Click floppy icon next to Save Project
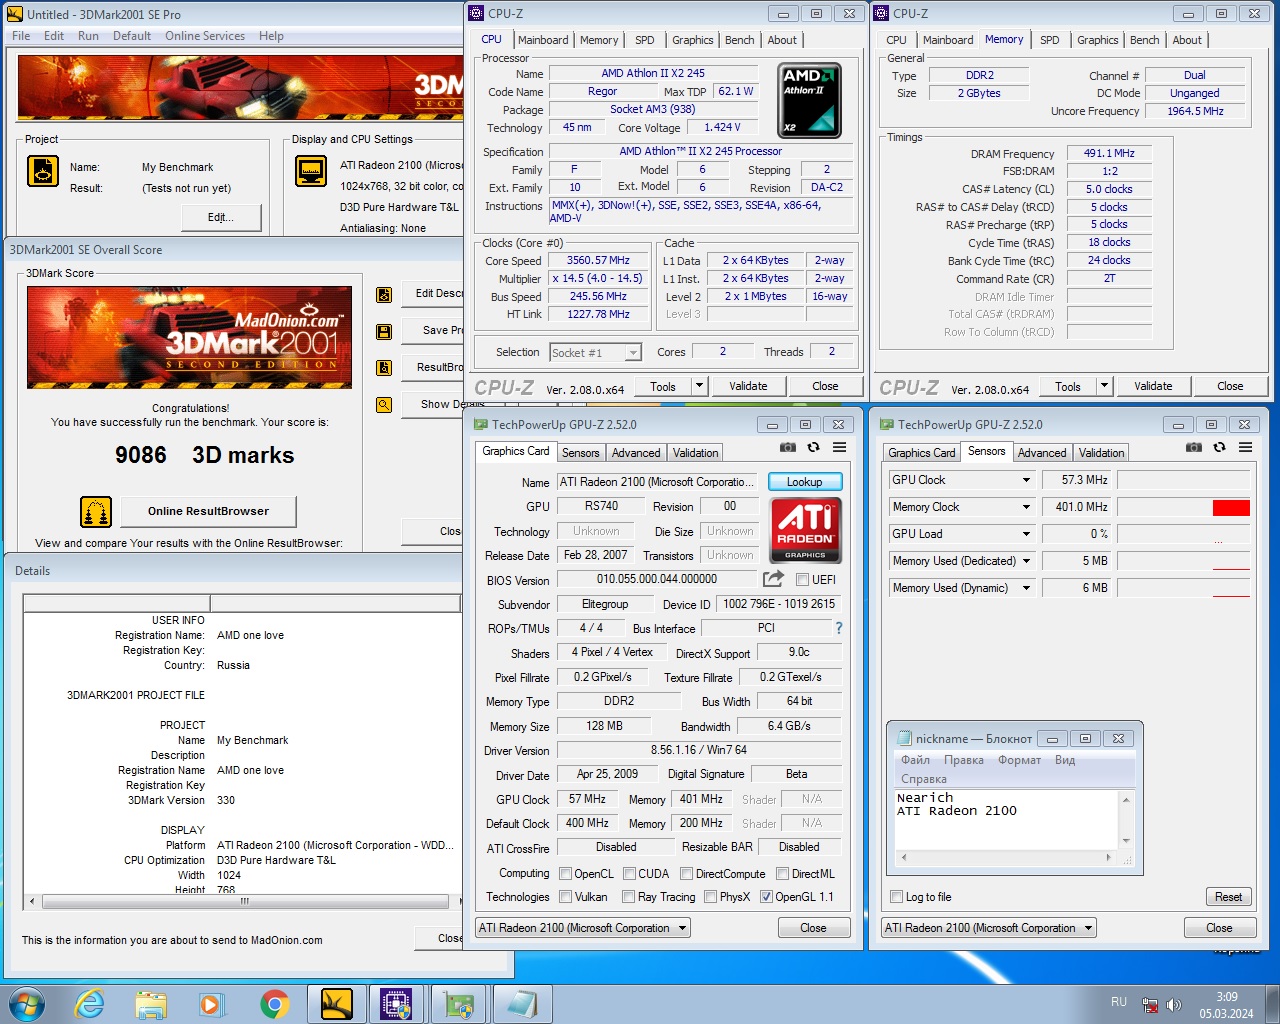 point(384,331)
